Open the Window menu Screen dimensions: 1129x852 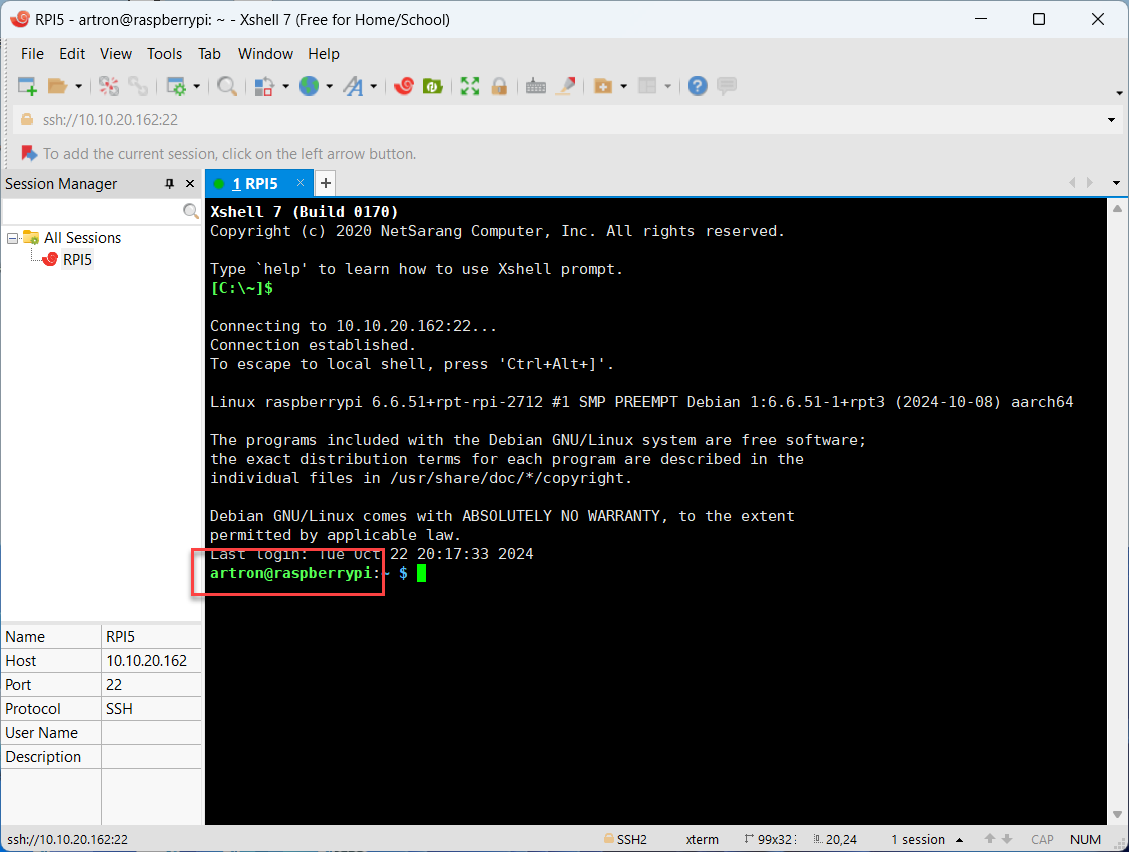click(x=265, y=54)
